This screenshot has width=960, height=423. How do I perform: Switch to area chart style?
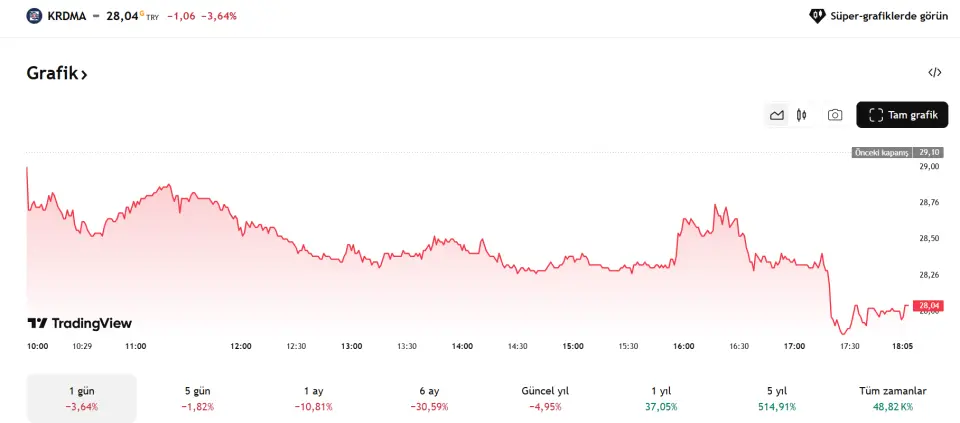click(x=777, y=115)
